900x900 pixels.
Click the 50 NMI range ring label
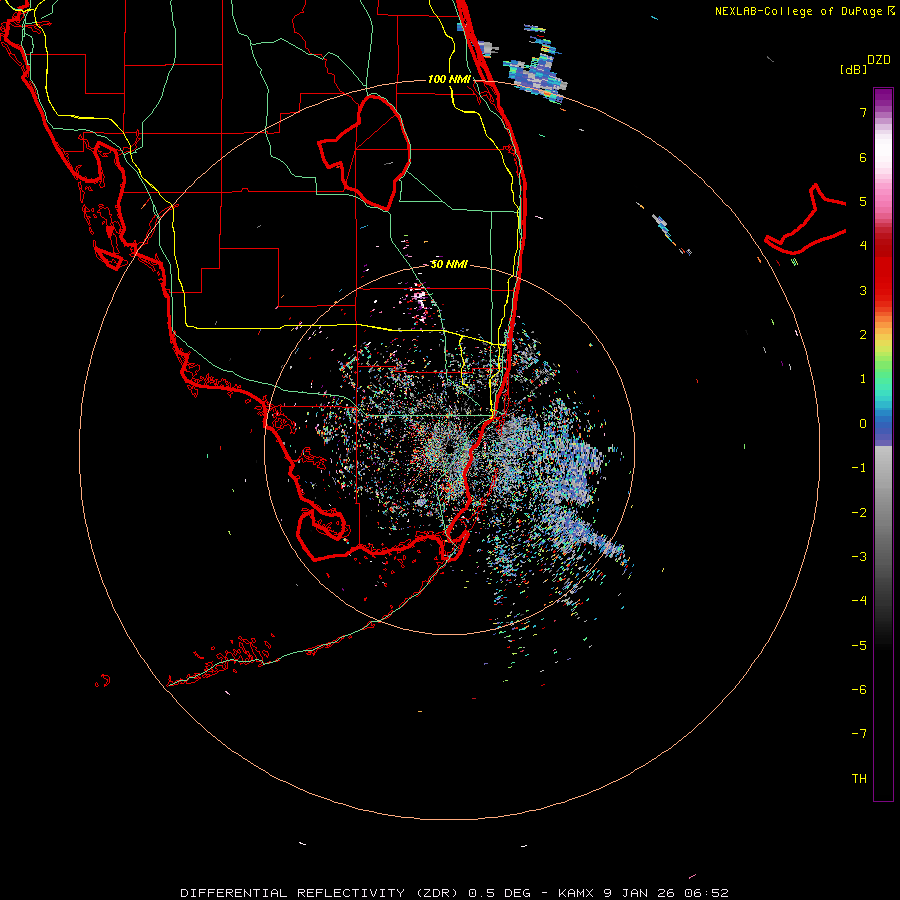[449, 264]
